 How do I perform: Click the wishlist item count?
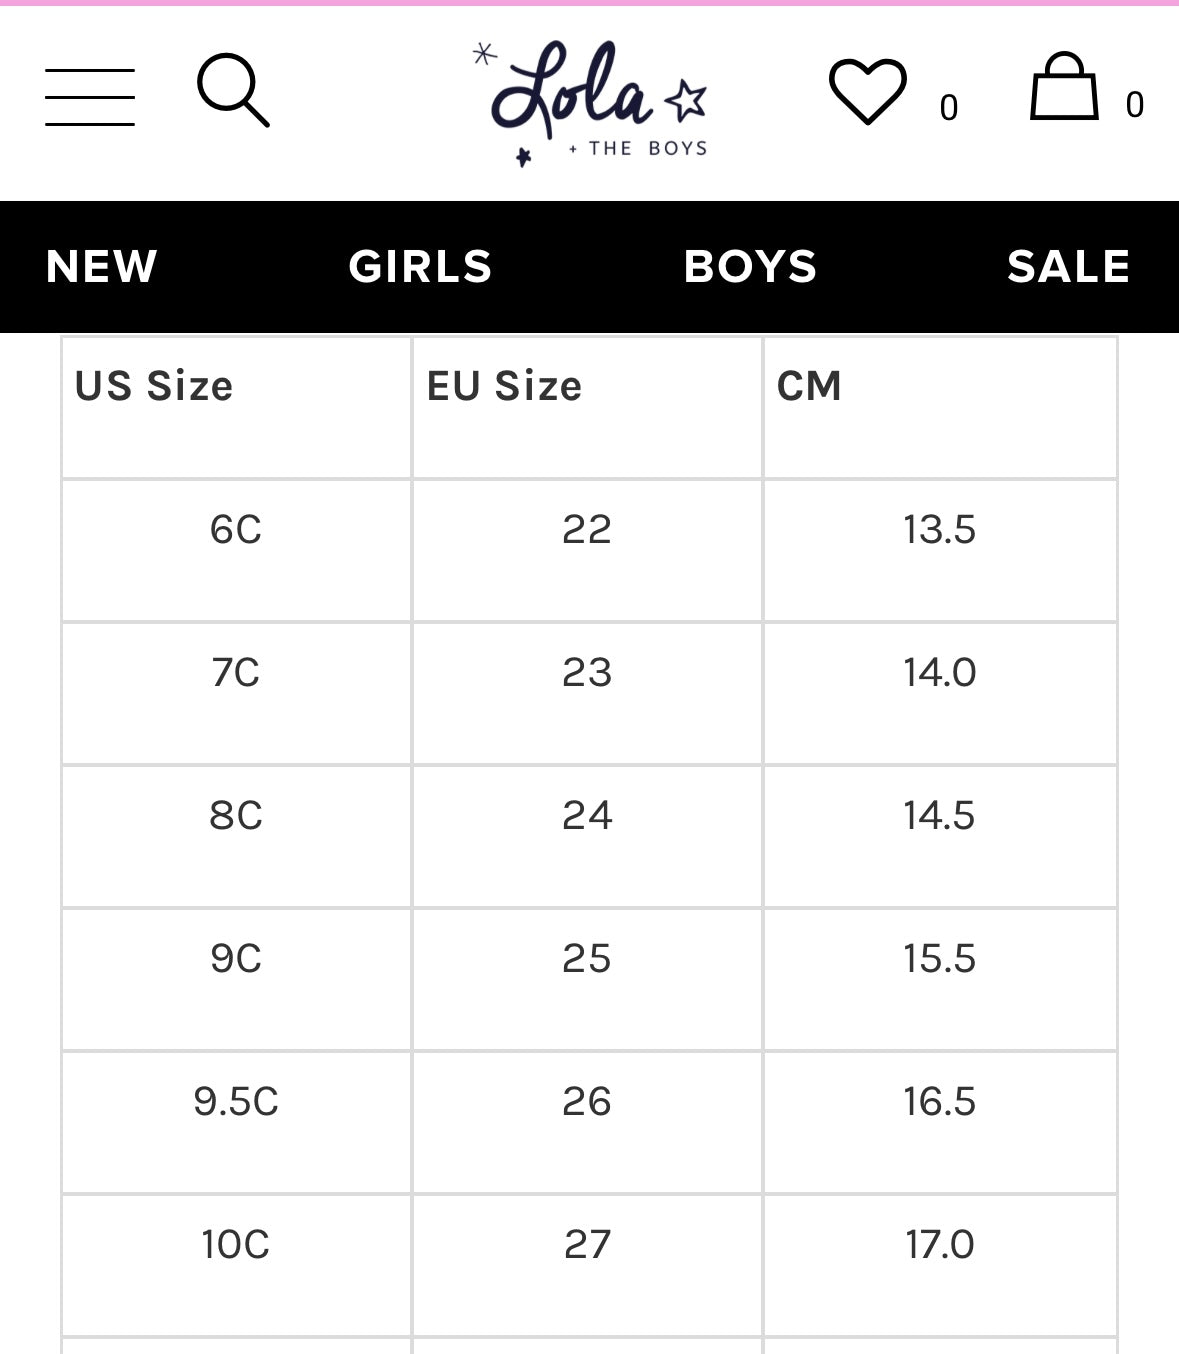coord(949,108)
